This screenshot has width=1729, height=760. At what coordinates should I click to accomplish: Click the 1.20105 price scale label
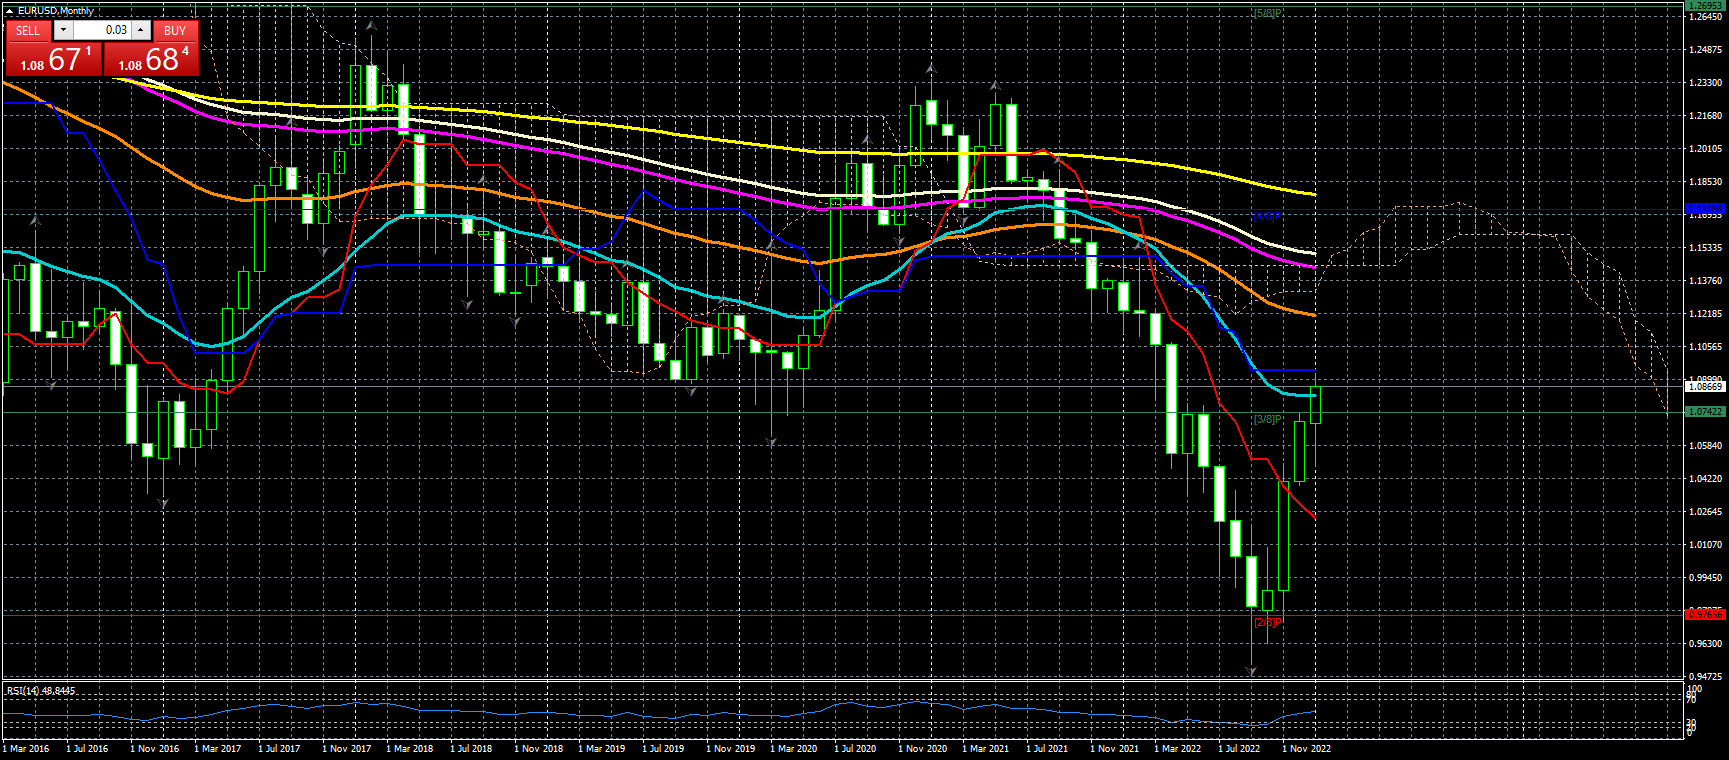pos(1706,149)
